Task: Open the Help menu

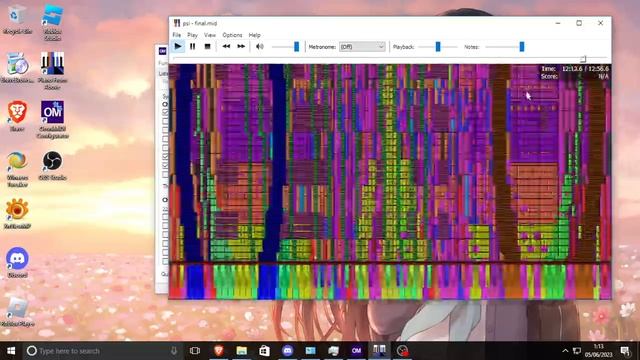Action: (x=255, y=35)
